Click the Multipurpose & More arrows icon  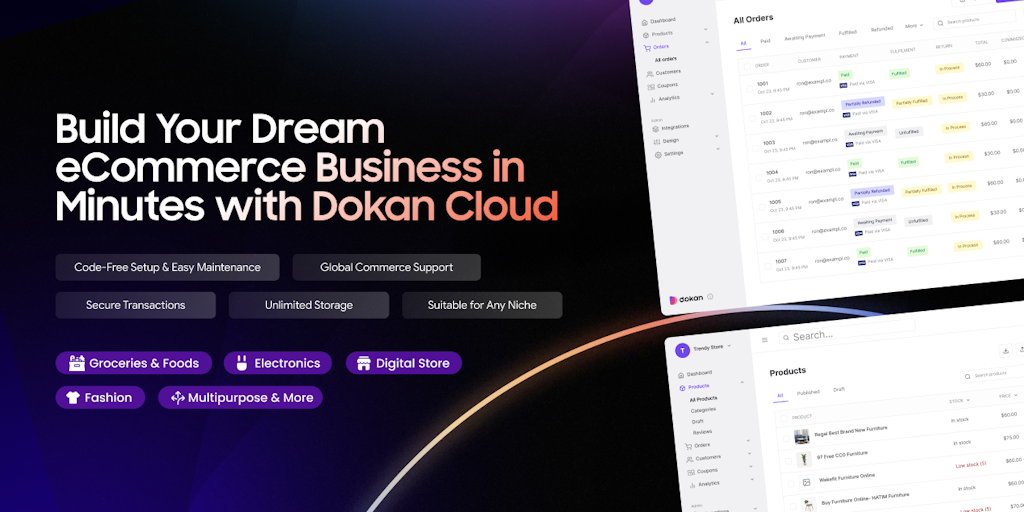click(177, 397)
